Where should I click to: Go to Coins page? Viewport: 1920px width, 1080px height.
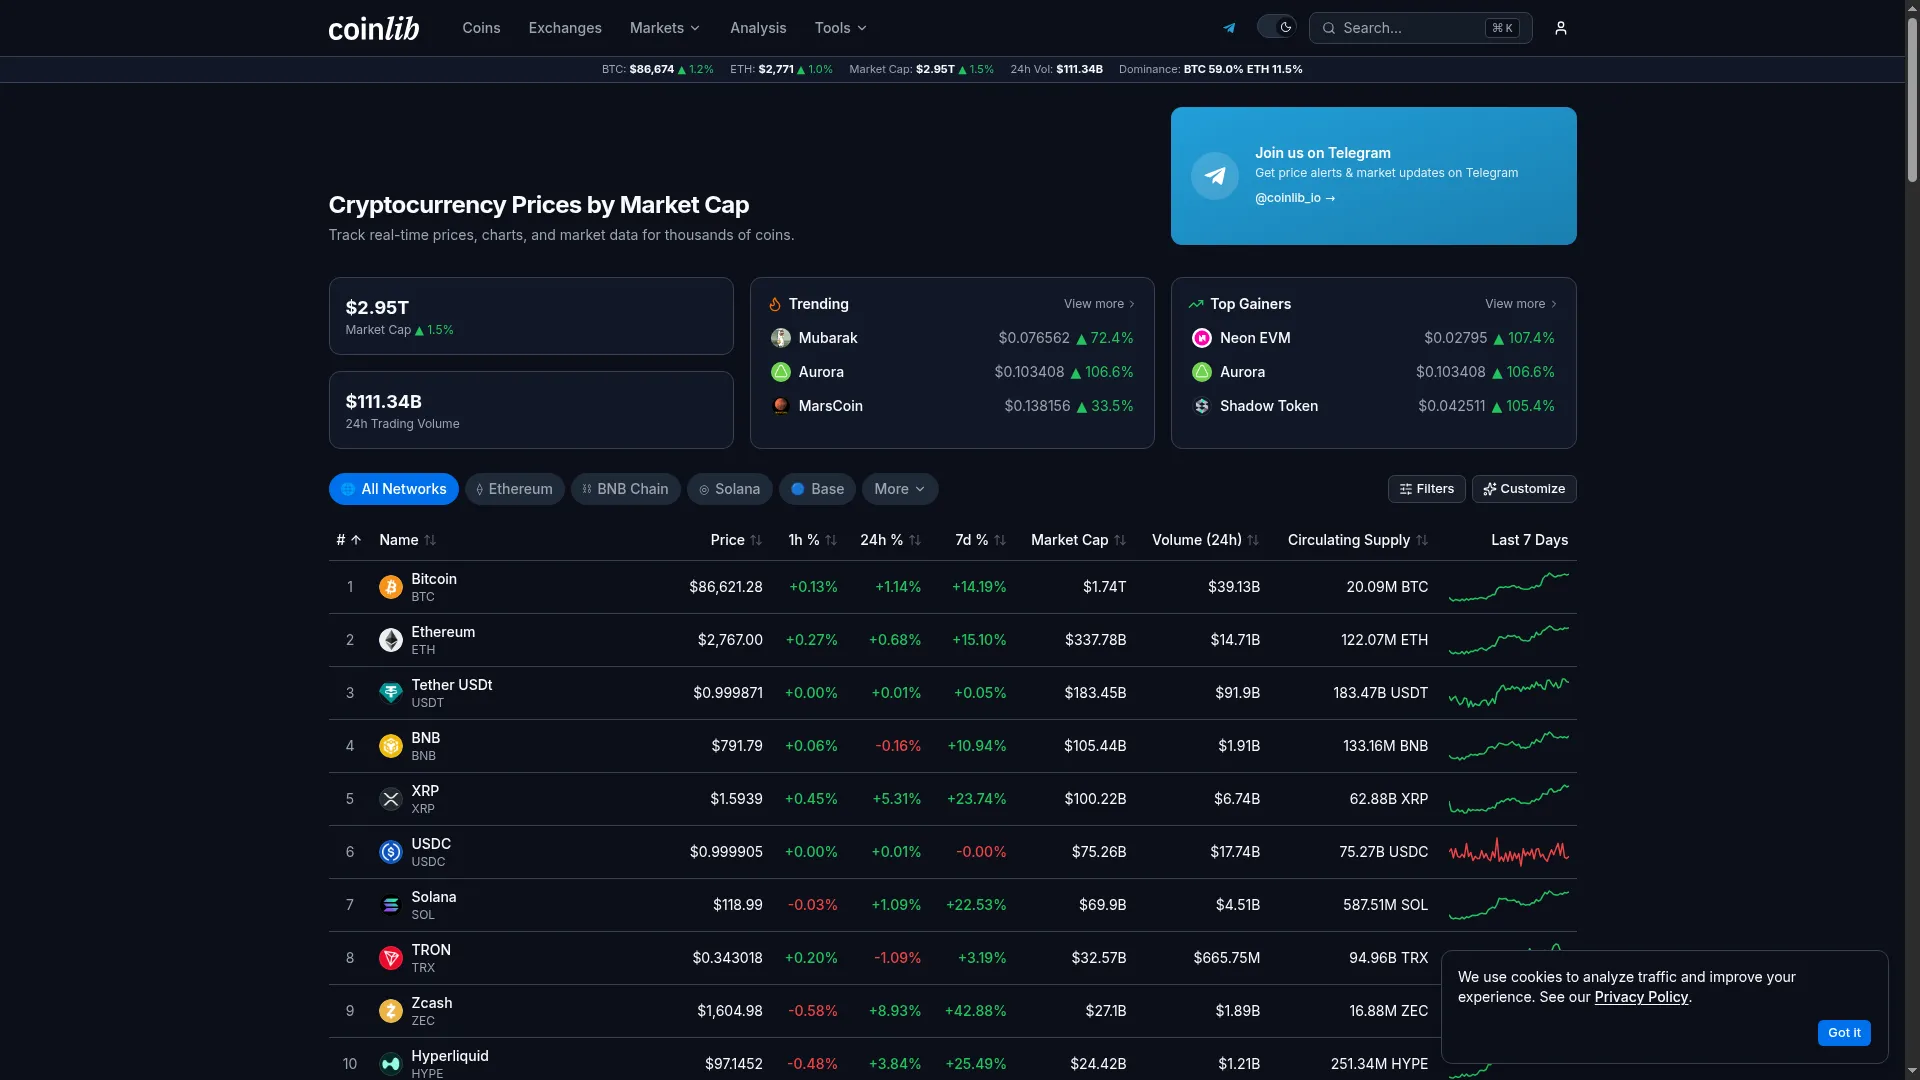point(481,28)
